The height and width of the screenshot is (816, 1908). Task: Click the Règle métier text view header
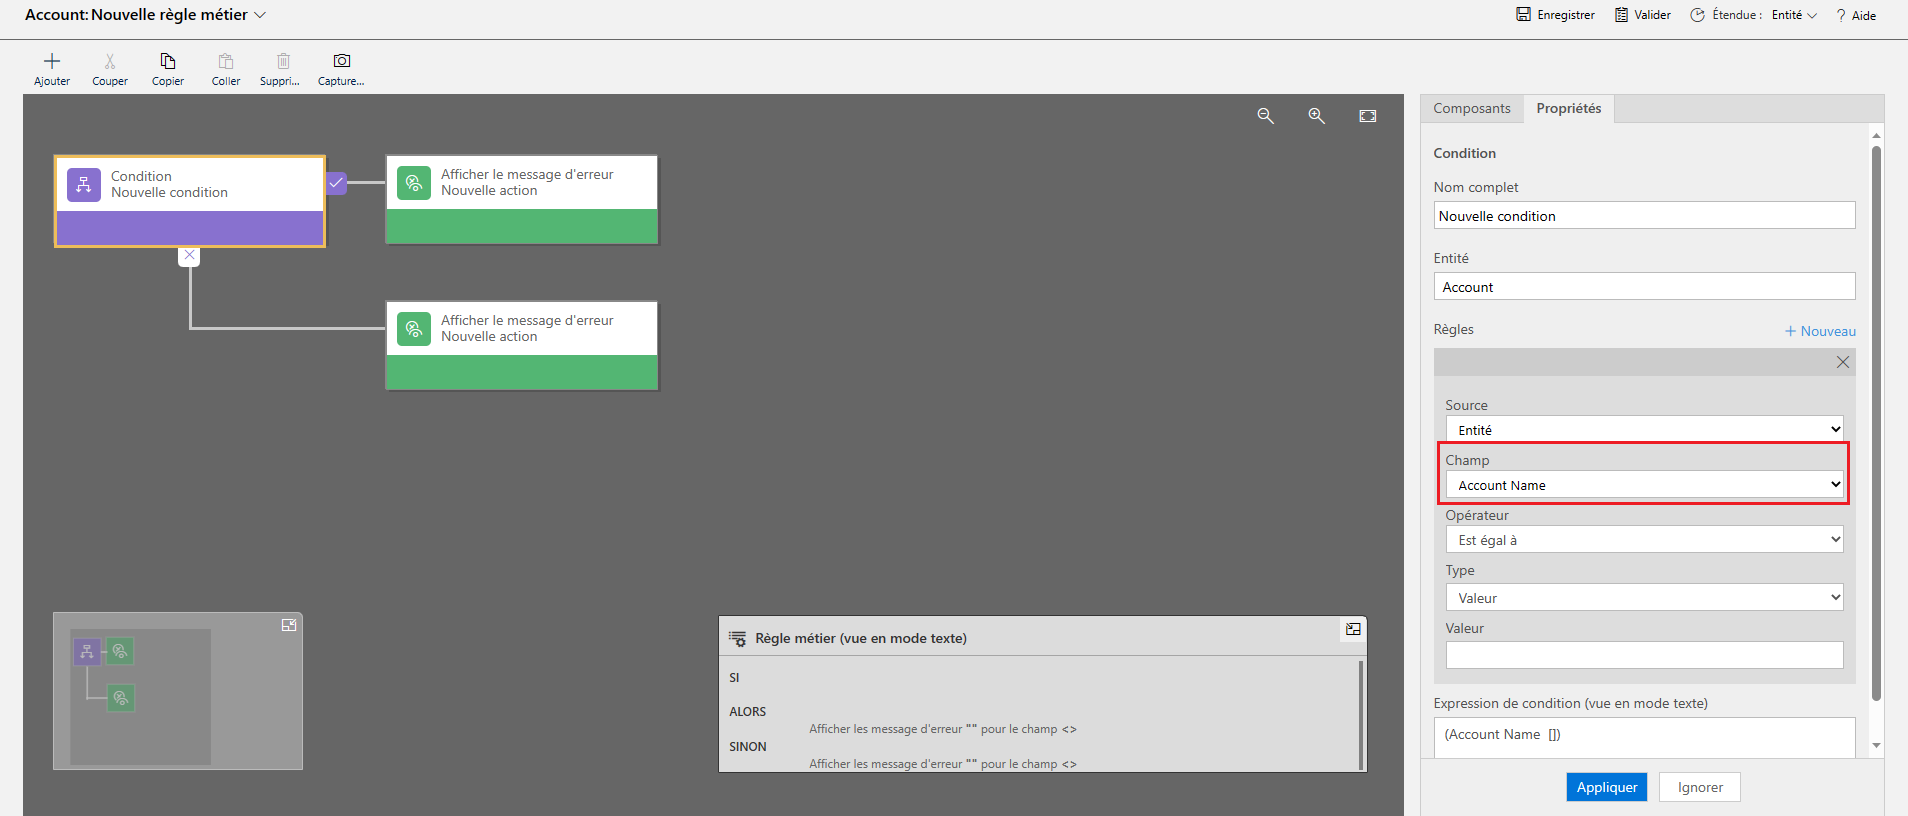coord(861,638)
